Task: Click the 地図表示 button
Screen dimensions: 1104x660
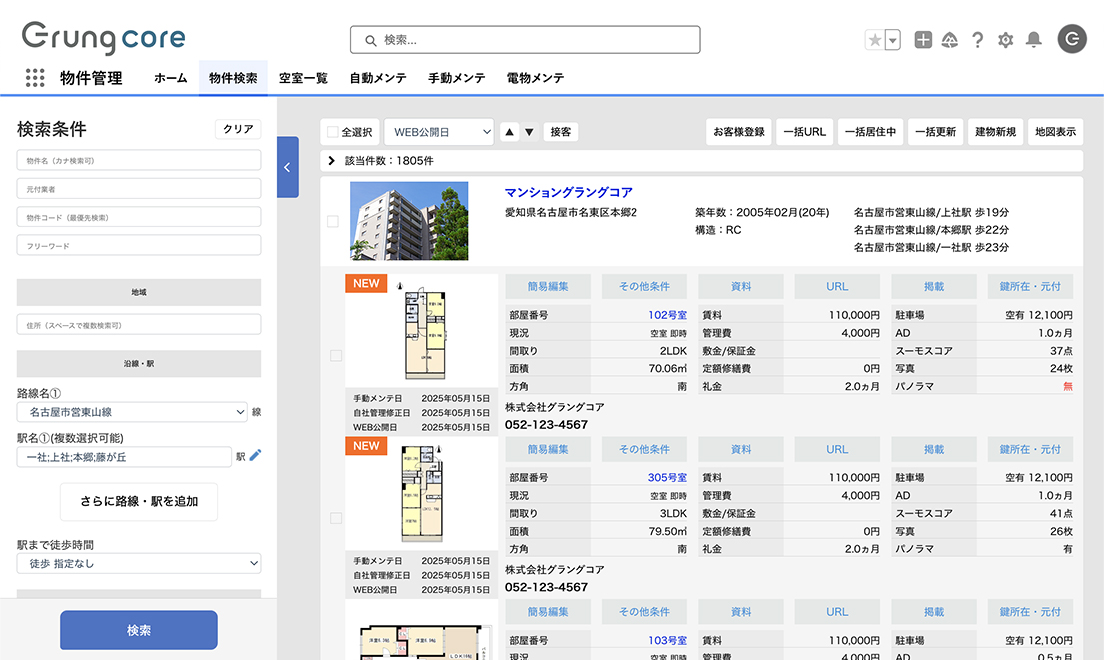Action: (1055, 132)
